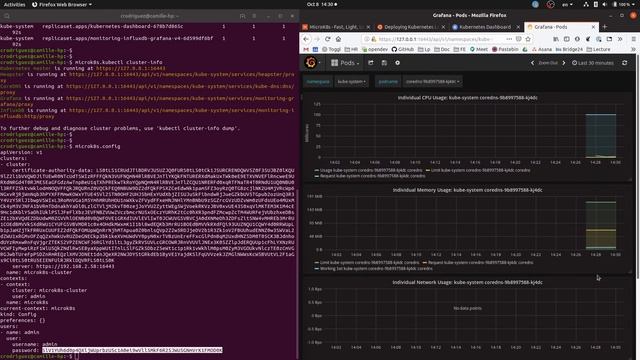Click the Firefox back arrow button
Screen dimensions: 640x360
coord(306,39)
